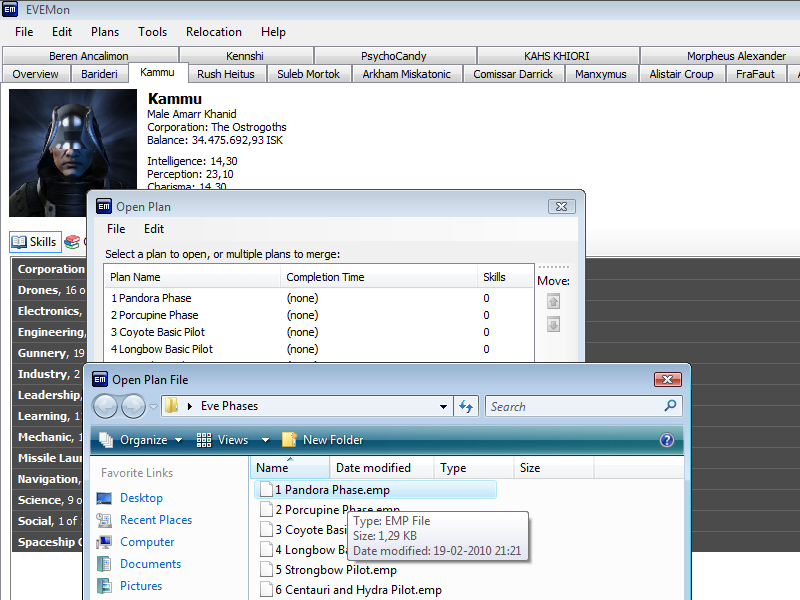Open the EVEMon Tools menu
Image resolution: width=800 pixels, height=600 pixels.
pos(152,32)
